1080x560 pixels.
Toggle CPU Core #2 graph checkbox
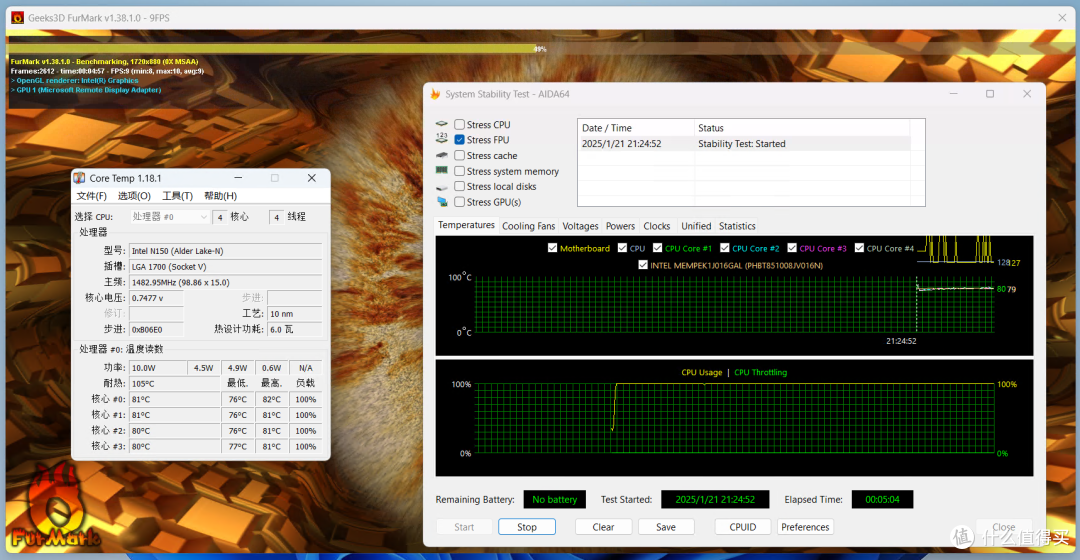click(x=725, y=248)
